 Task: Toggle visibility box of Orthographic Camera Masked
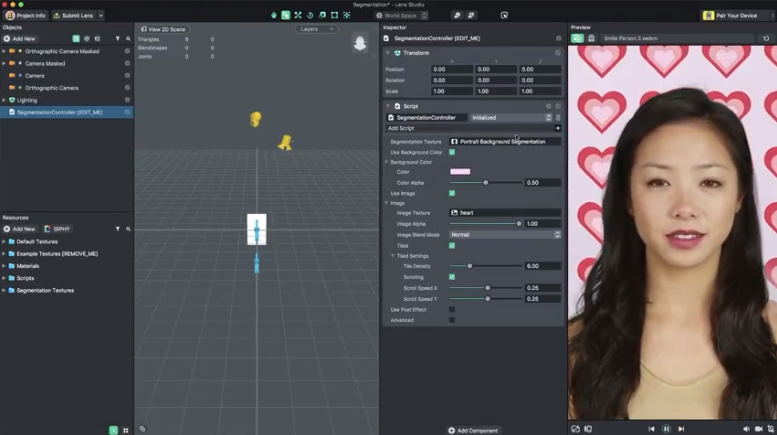coord(127,51)
